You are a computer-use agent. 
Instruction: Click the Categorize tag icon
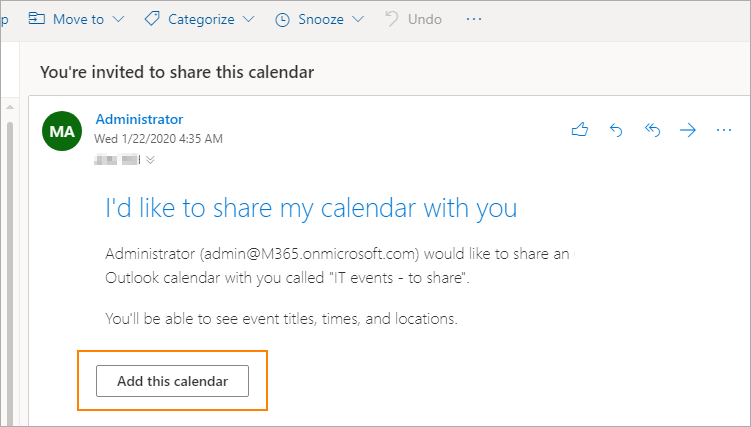[152, 19]
